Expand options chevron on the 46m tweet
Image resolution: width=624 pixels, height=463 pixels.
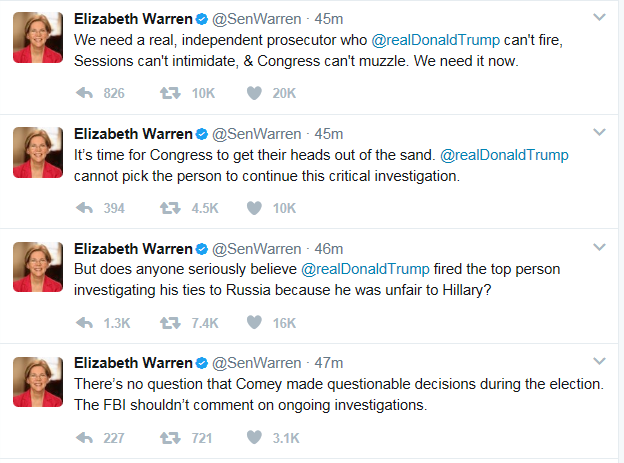[x=599, y=247]
